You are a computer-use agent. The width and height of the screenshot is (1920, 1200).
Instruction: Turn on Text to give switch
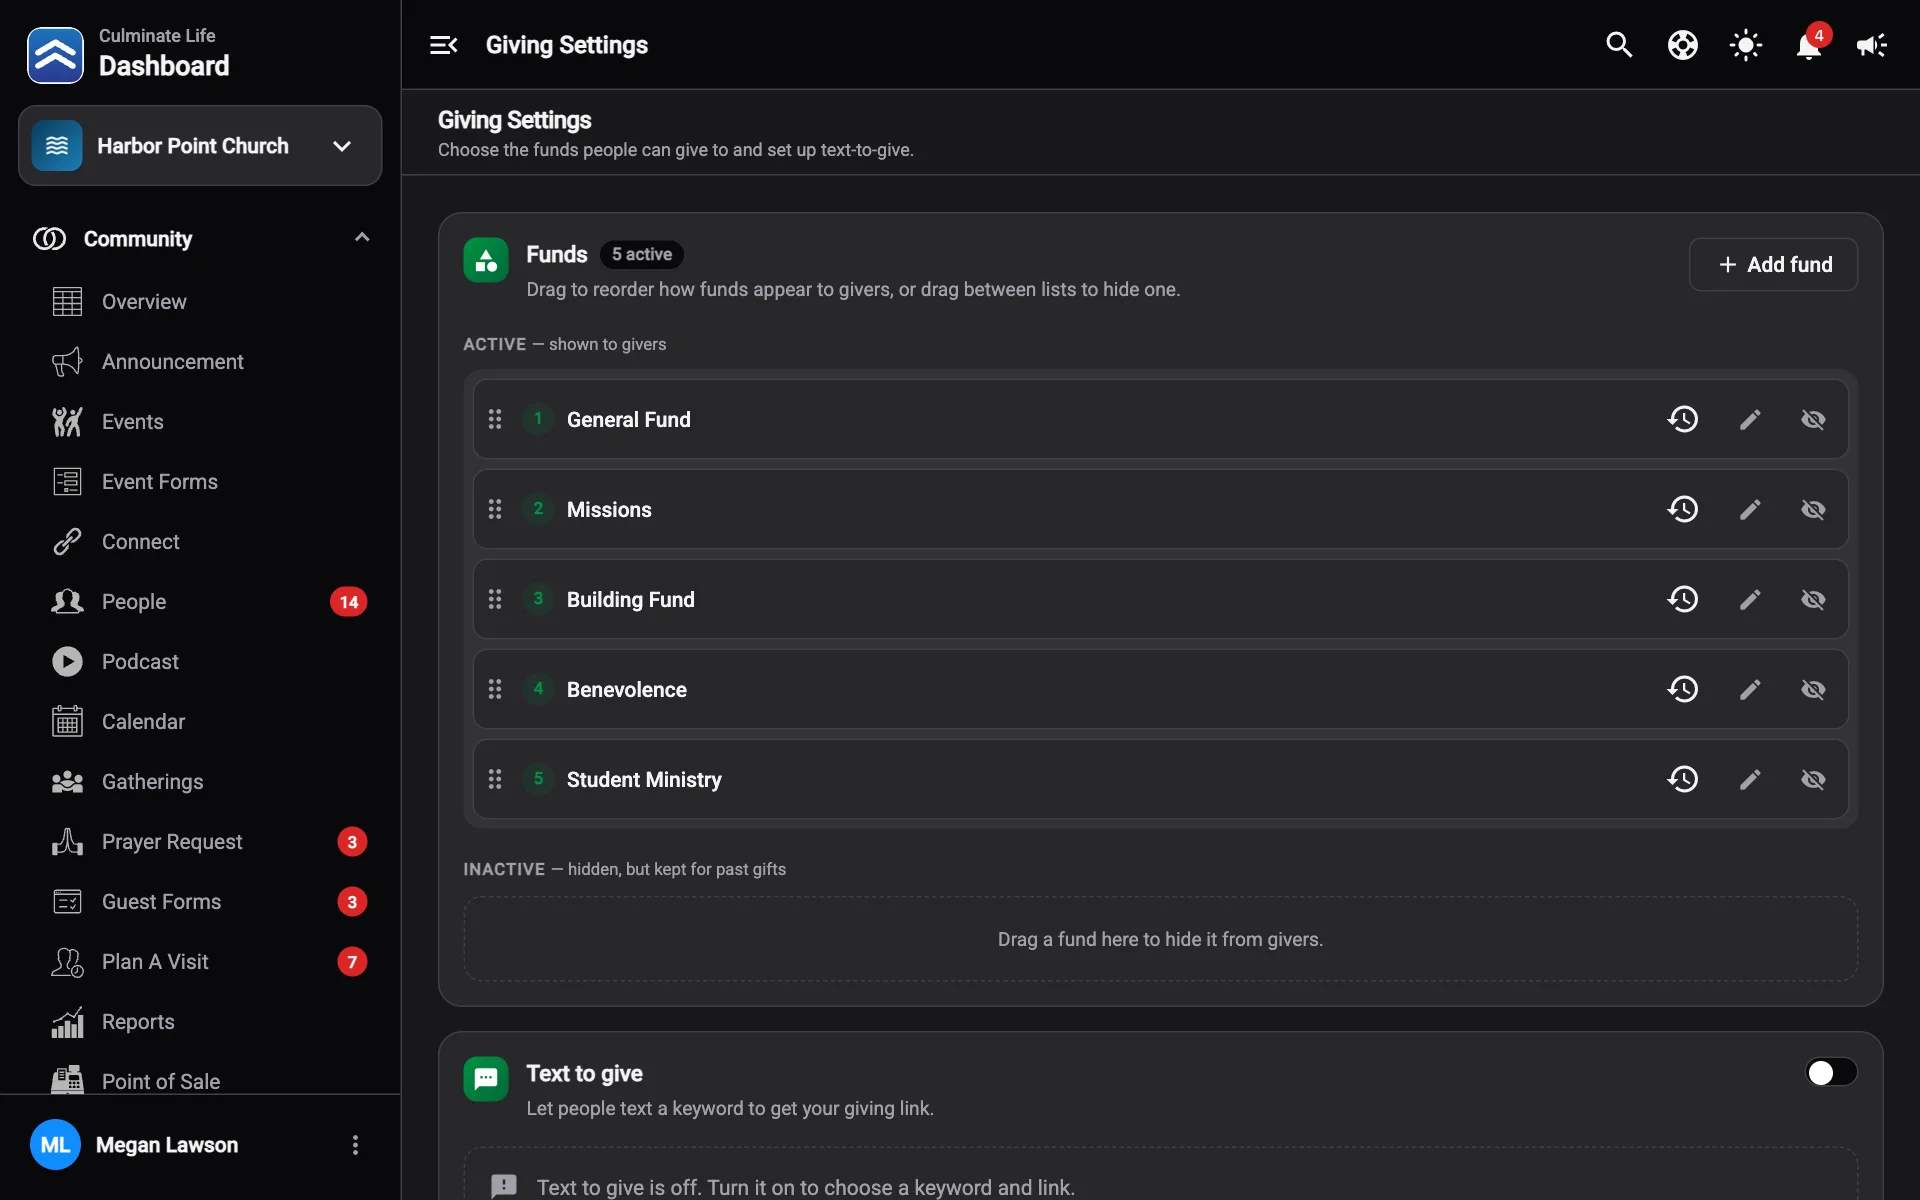[1831, 1072]
